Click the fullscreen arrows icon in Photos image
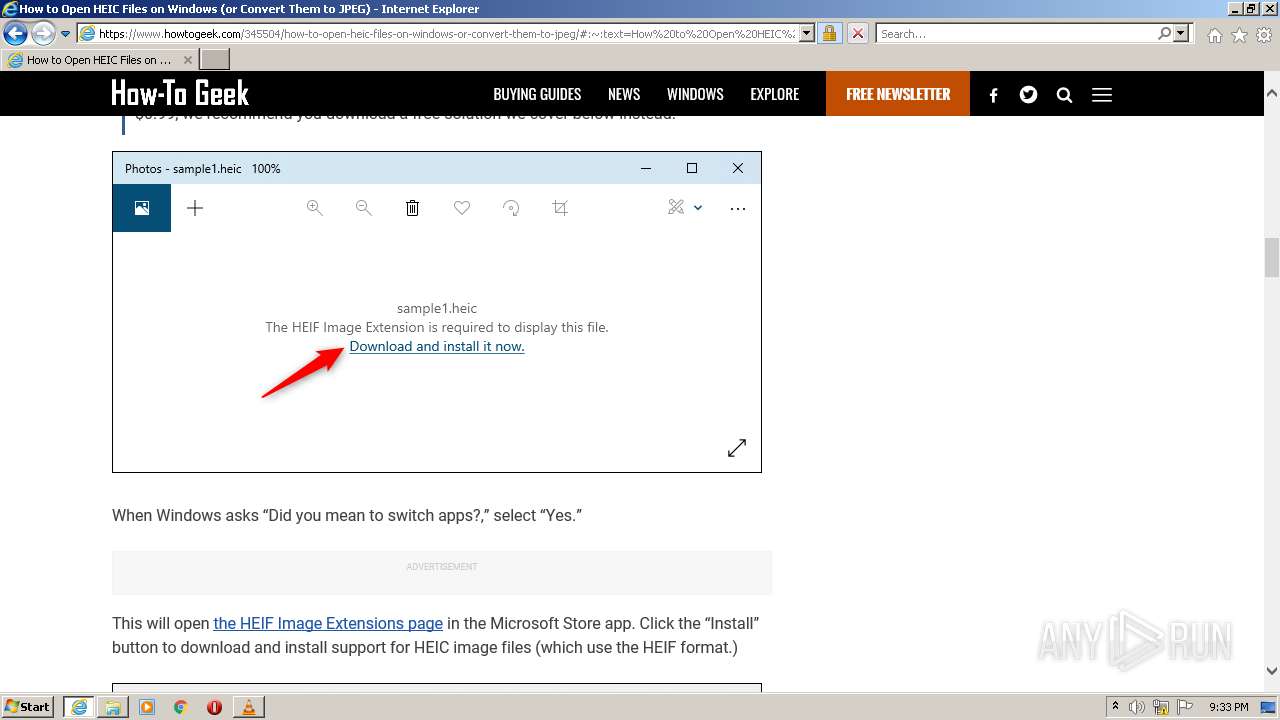Image resolution: width=1280 pixels, height=720 pixels. pyautogui.click(x=737, y=448)
